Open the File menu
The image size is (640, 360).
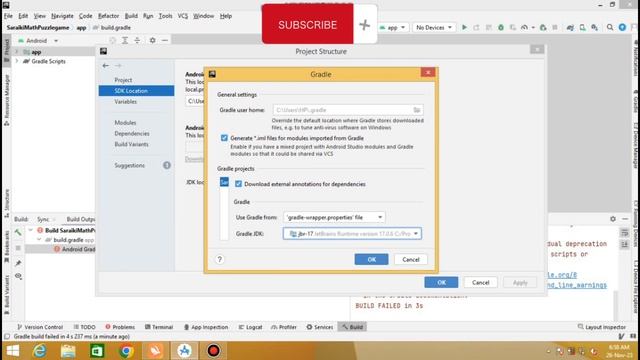click(8, 16)
